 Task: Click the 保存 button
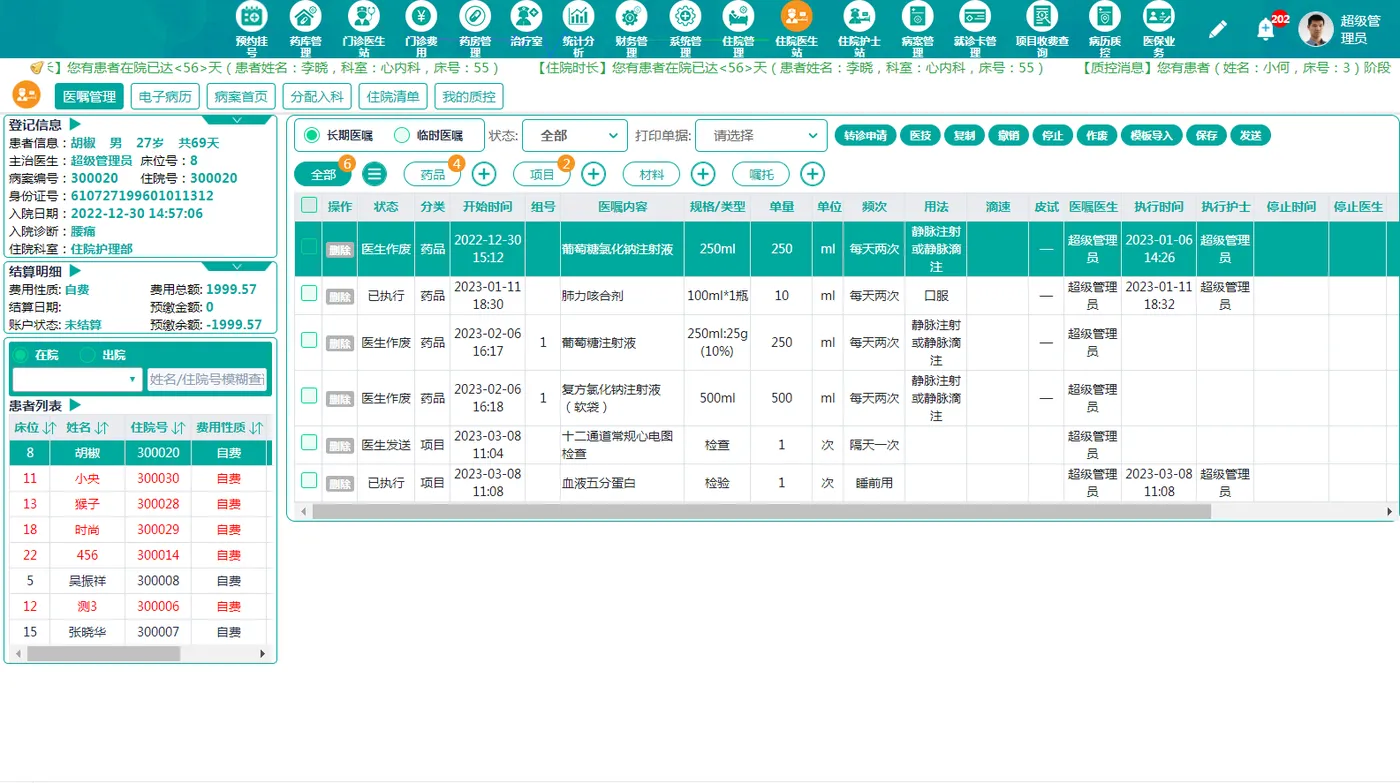pos(1207,135)
